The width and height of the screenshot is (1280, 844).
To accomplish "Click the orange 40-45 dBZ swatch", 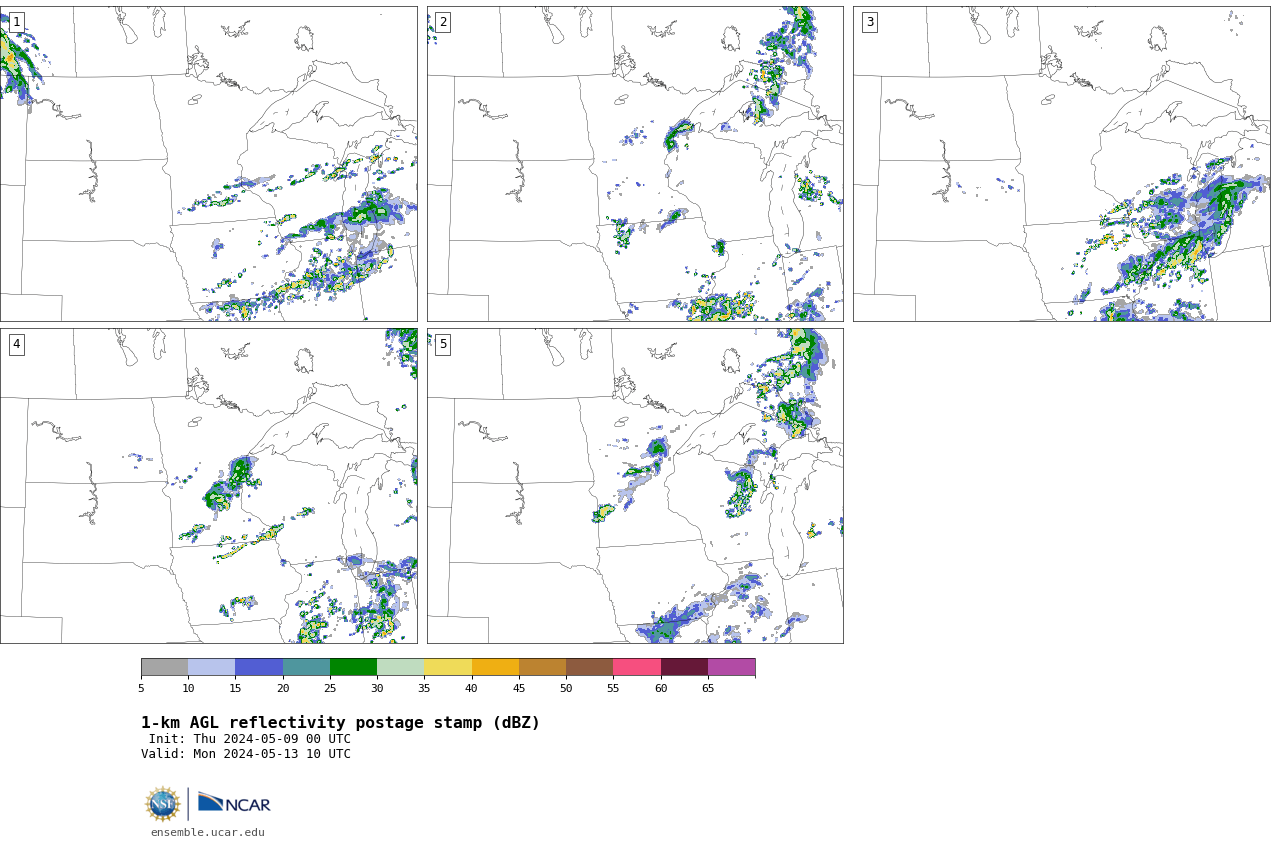I will (495, 667).
